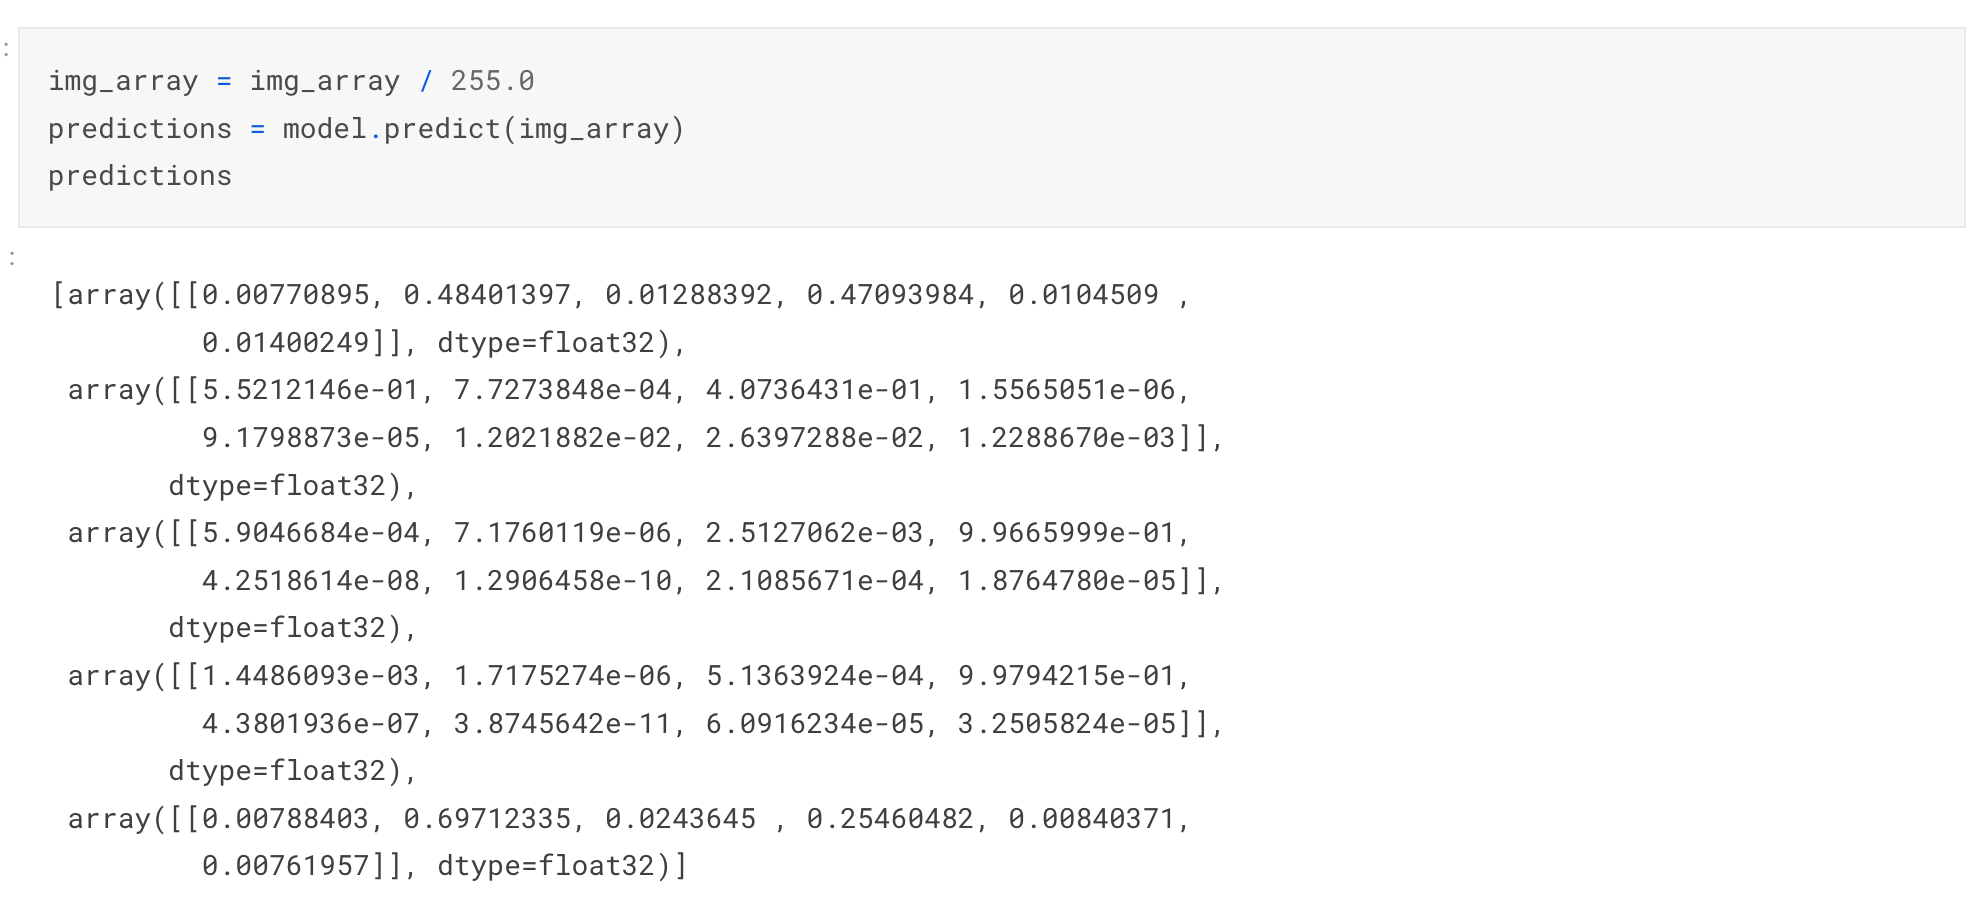Click the output value 0.48401397
This screenshot has width=1978, height=910.
(487, 295)
